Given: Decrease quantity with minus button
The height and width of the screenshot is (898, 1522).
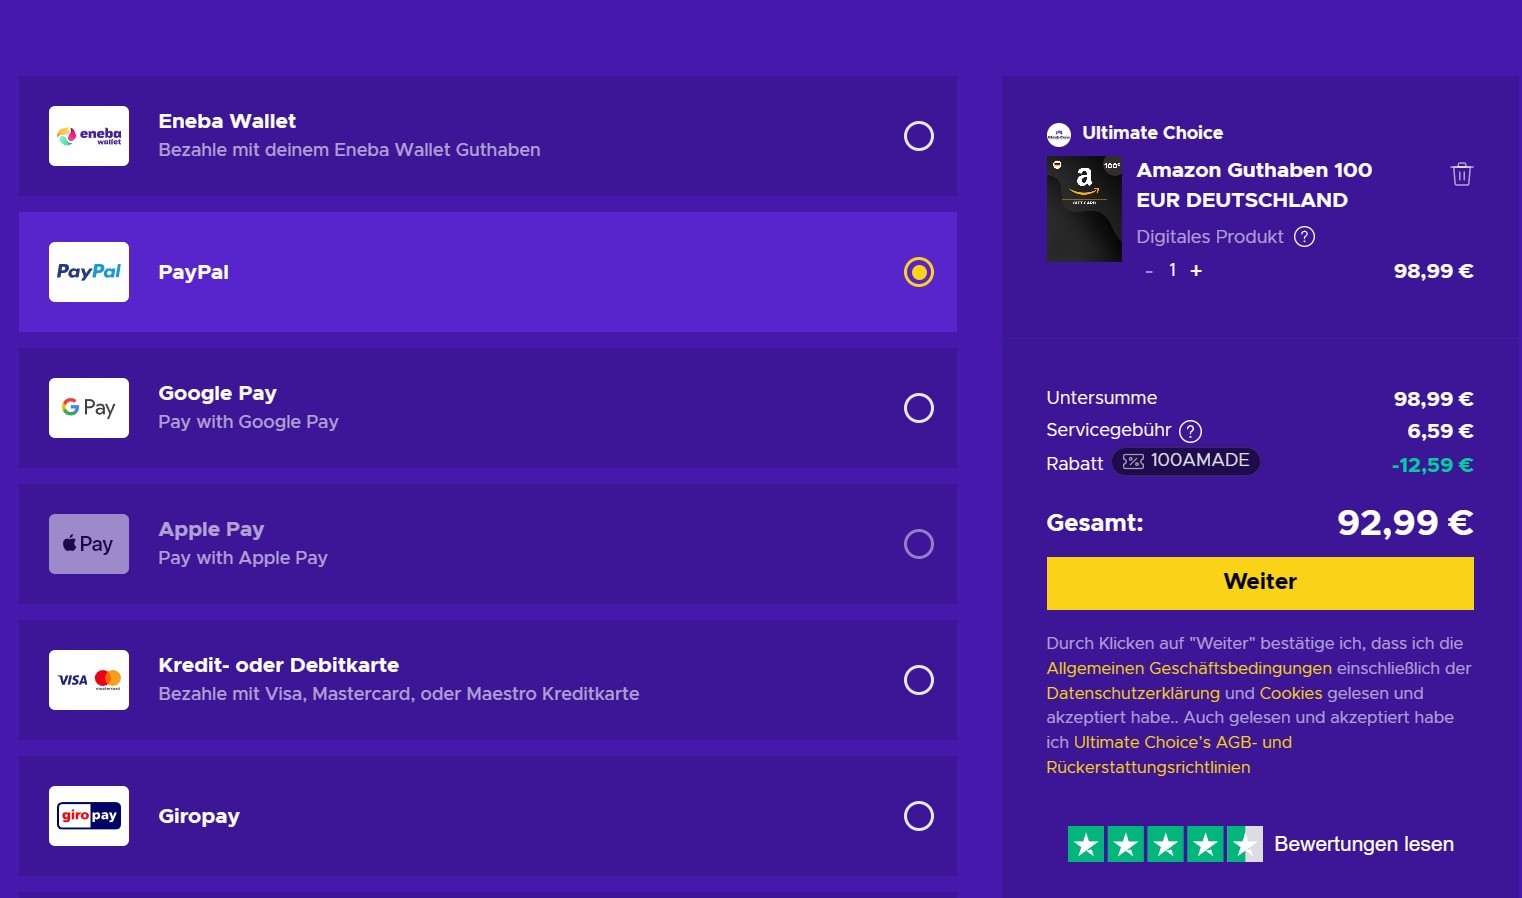Looking at the screenshot, I should [1149, 271].
